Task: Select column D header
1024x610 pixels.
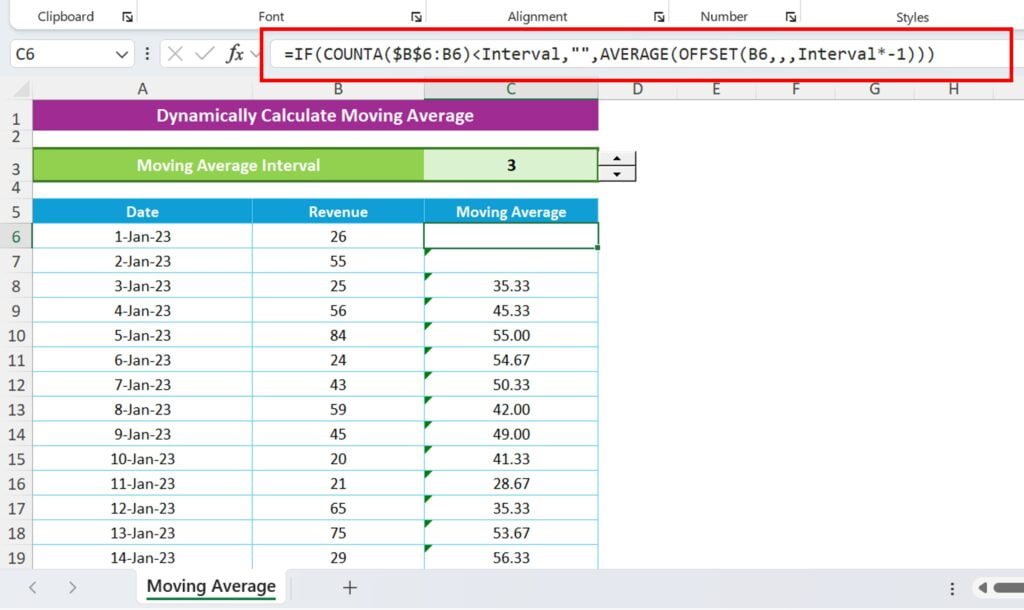Action: [x=637, y=89]
